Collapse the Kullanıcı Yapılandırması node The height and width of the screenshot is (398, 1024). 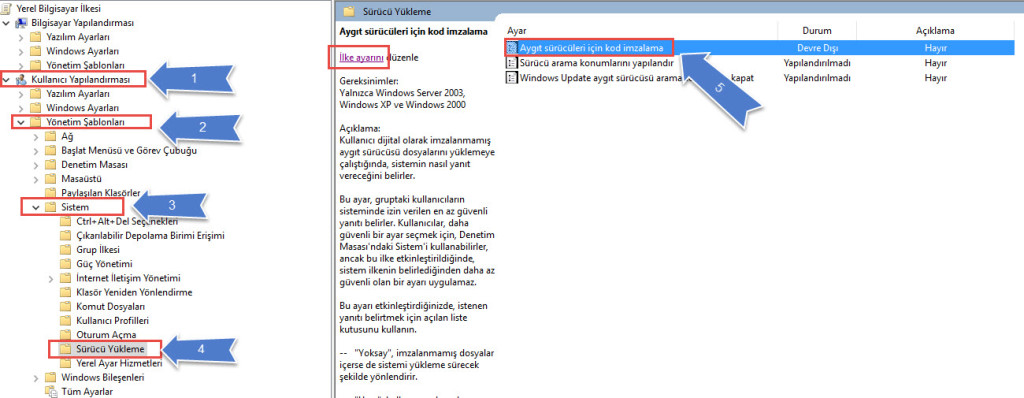coord(7,80)
